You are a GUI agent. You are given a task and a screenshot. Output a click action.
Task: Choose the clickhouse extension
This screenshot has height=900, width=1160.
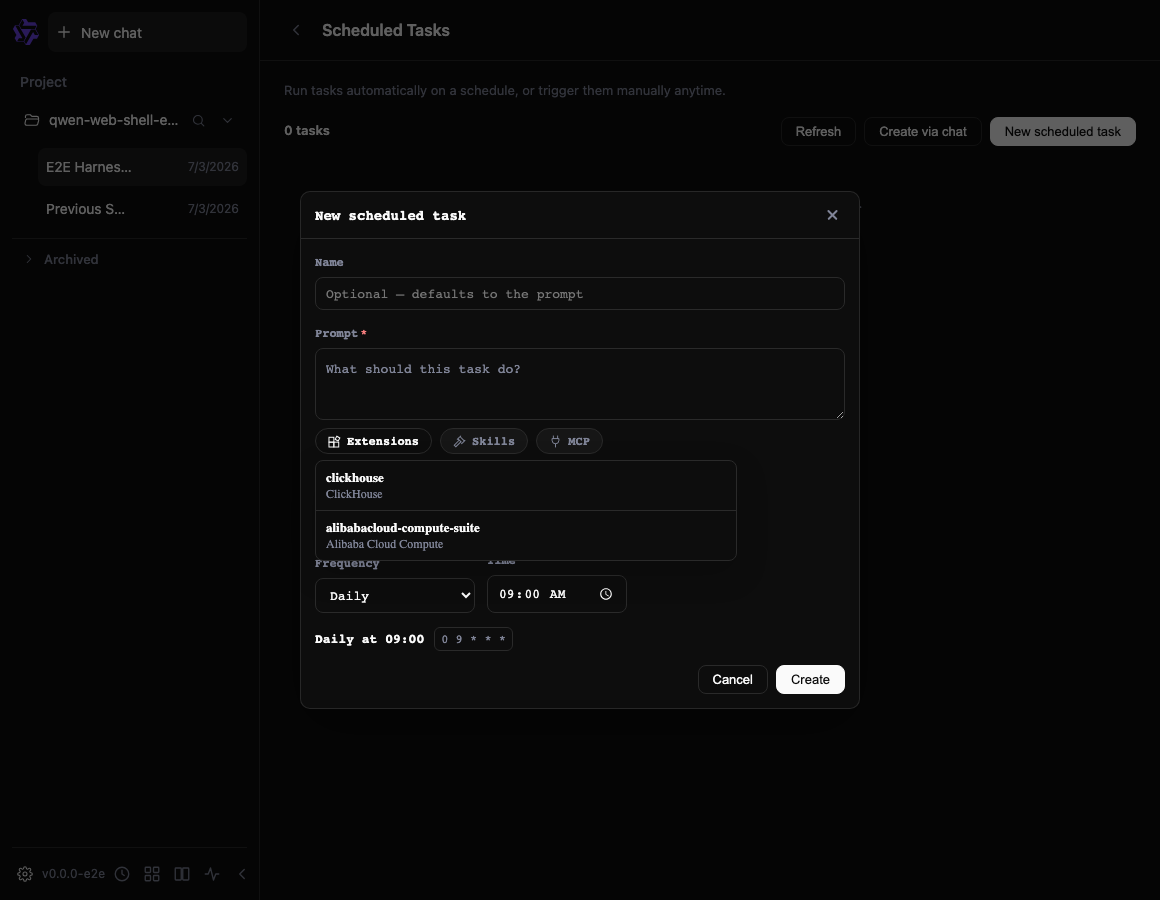point(525,486)
